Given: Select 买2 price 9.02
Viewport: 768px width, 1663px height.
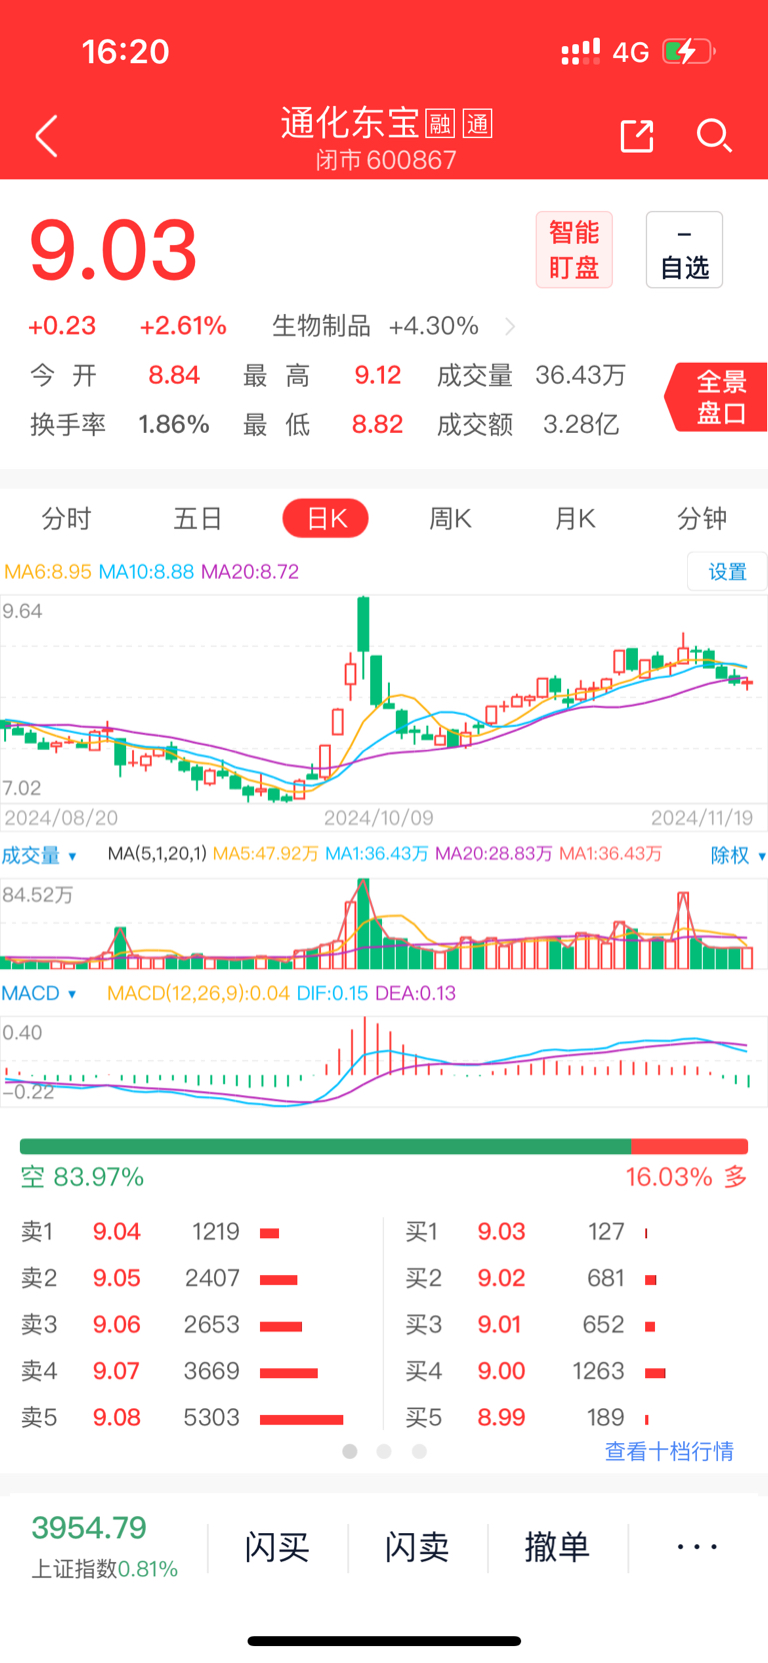Looking at the screenshot, I should [x=501, y=1278].
